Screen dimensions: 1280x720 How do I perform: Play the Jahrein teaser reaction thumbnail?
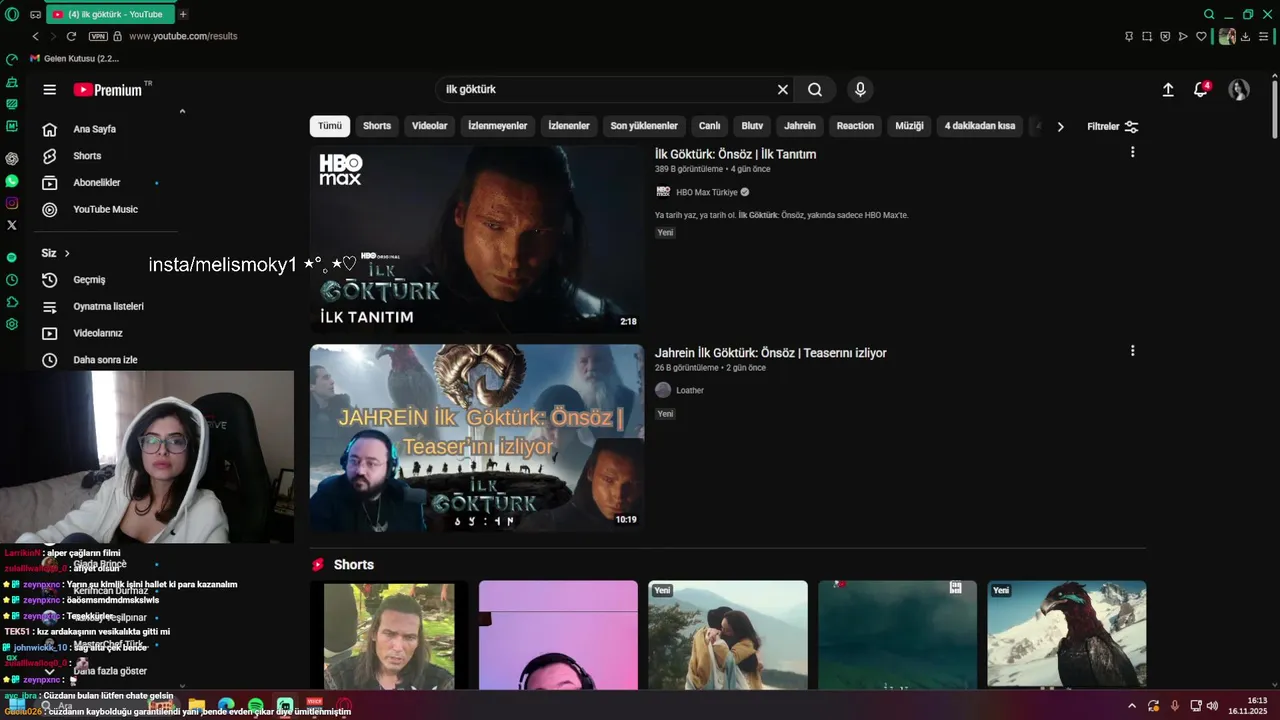pyautogui.click(x=477, y=438)
